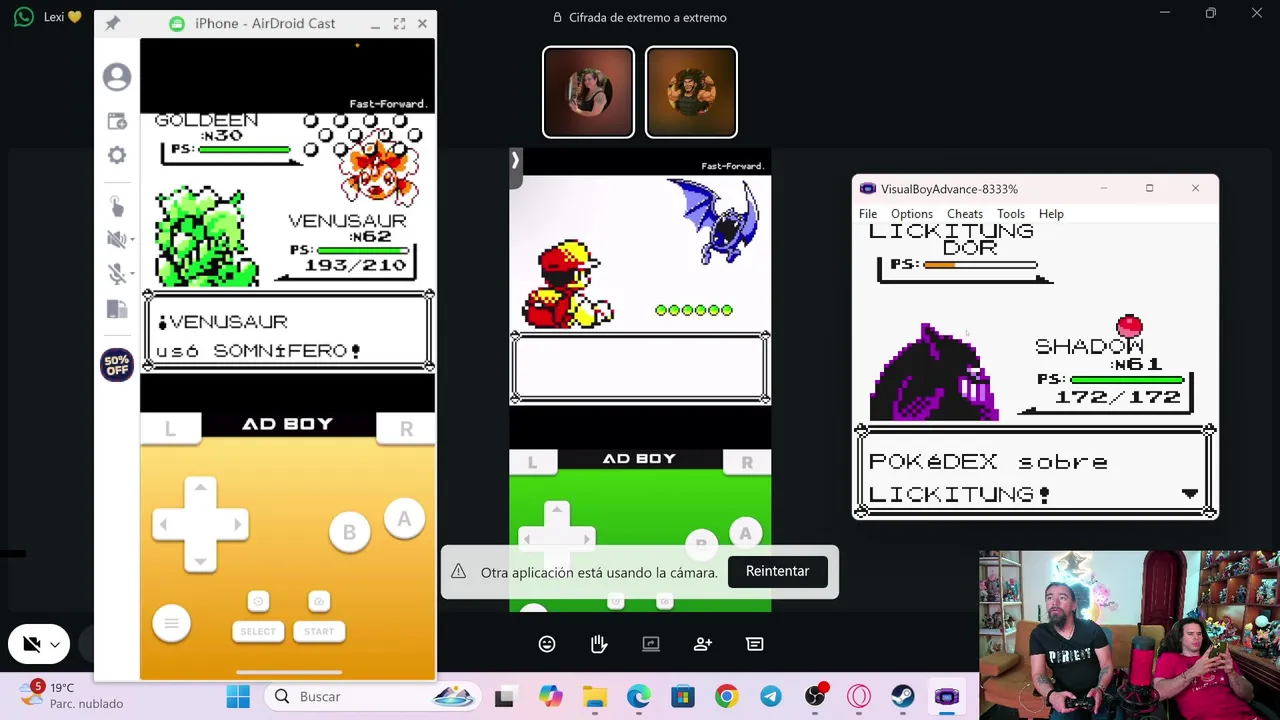Open File Explorer from the taskbar

(x=595, y=697)
